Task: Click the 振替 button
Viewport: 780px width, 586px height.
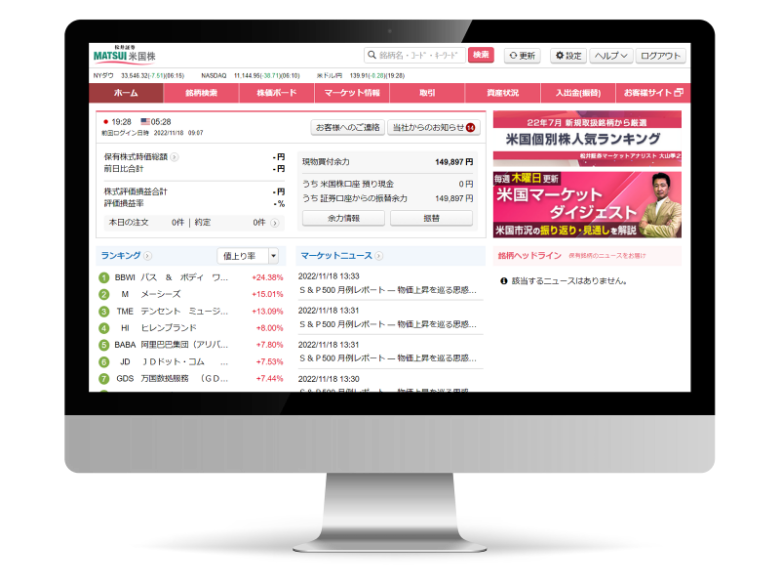Action: coord(431,218)
